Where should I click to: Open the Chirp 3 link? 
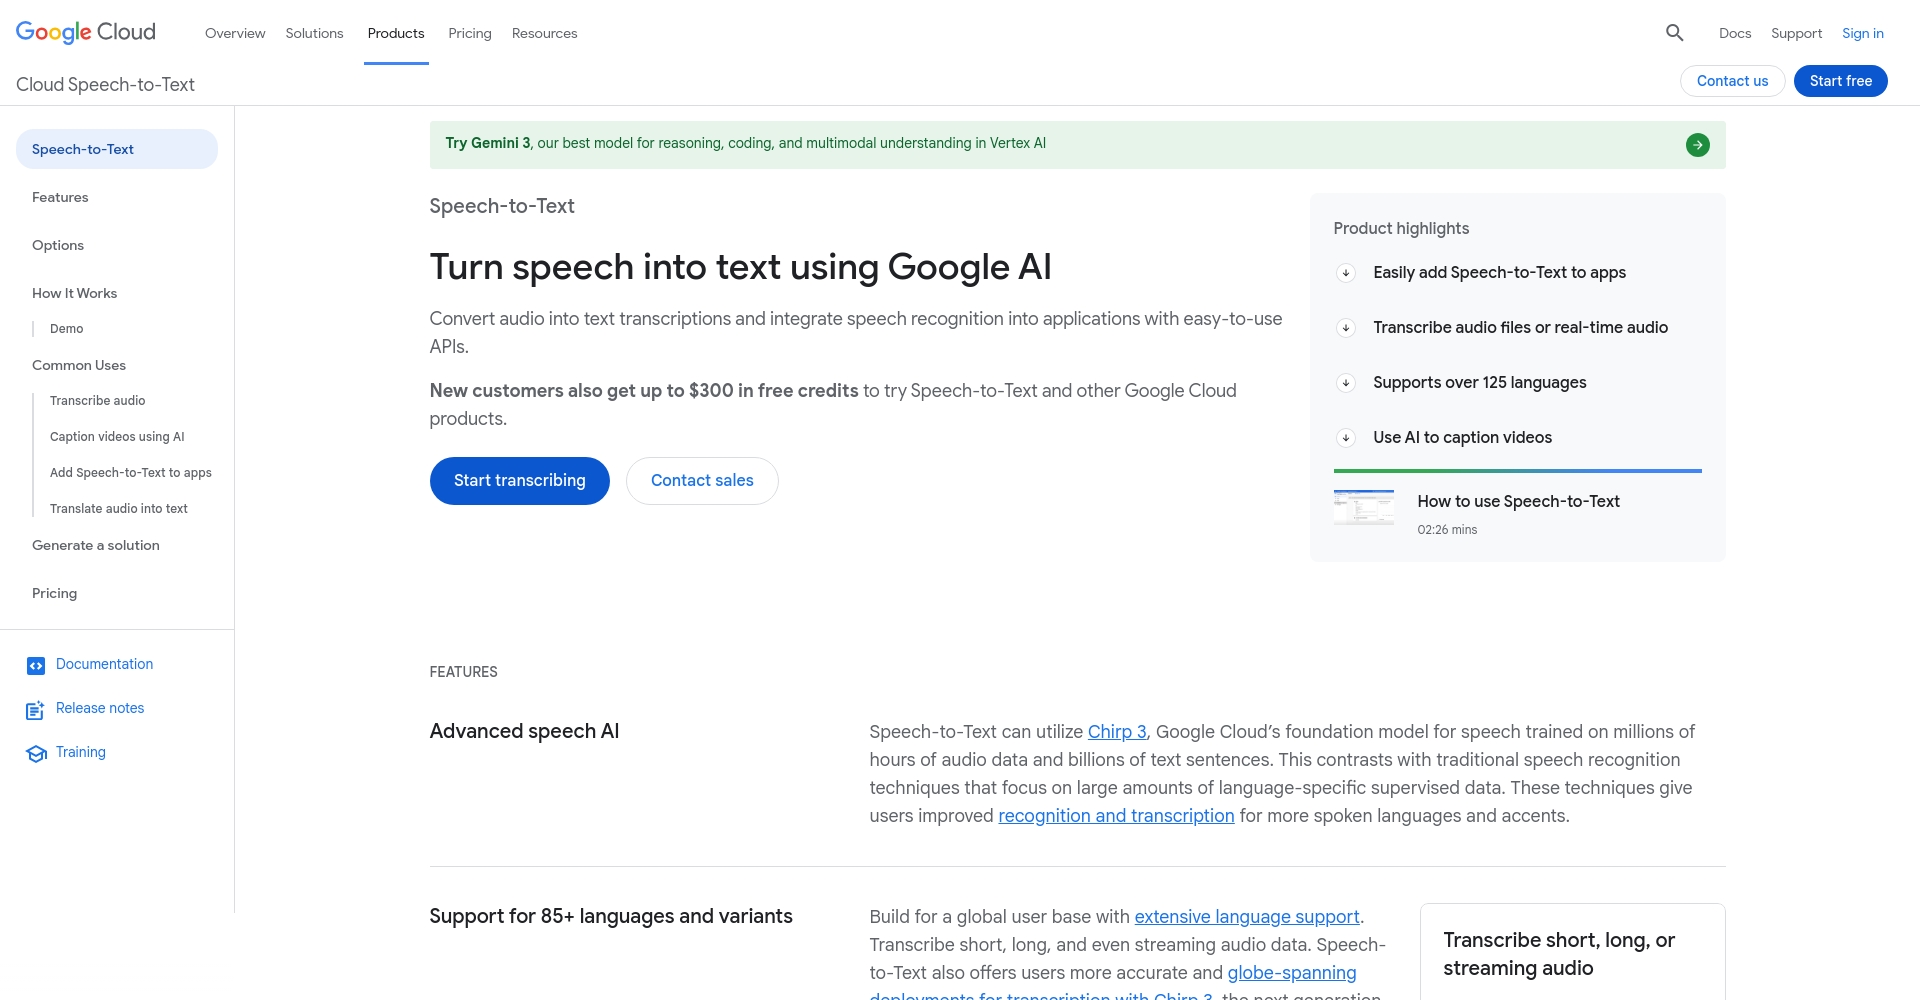click(x=1116, y=731)
